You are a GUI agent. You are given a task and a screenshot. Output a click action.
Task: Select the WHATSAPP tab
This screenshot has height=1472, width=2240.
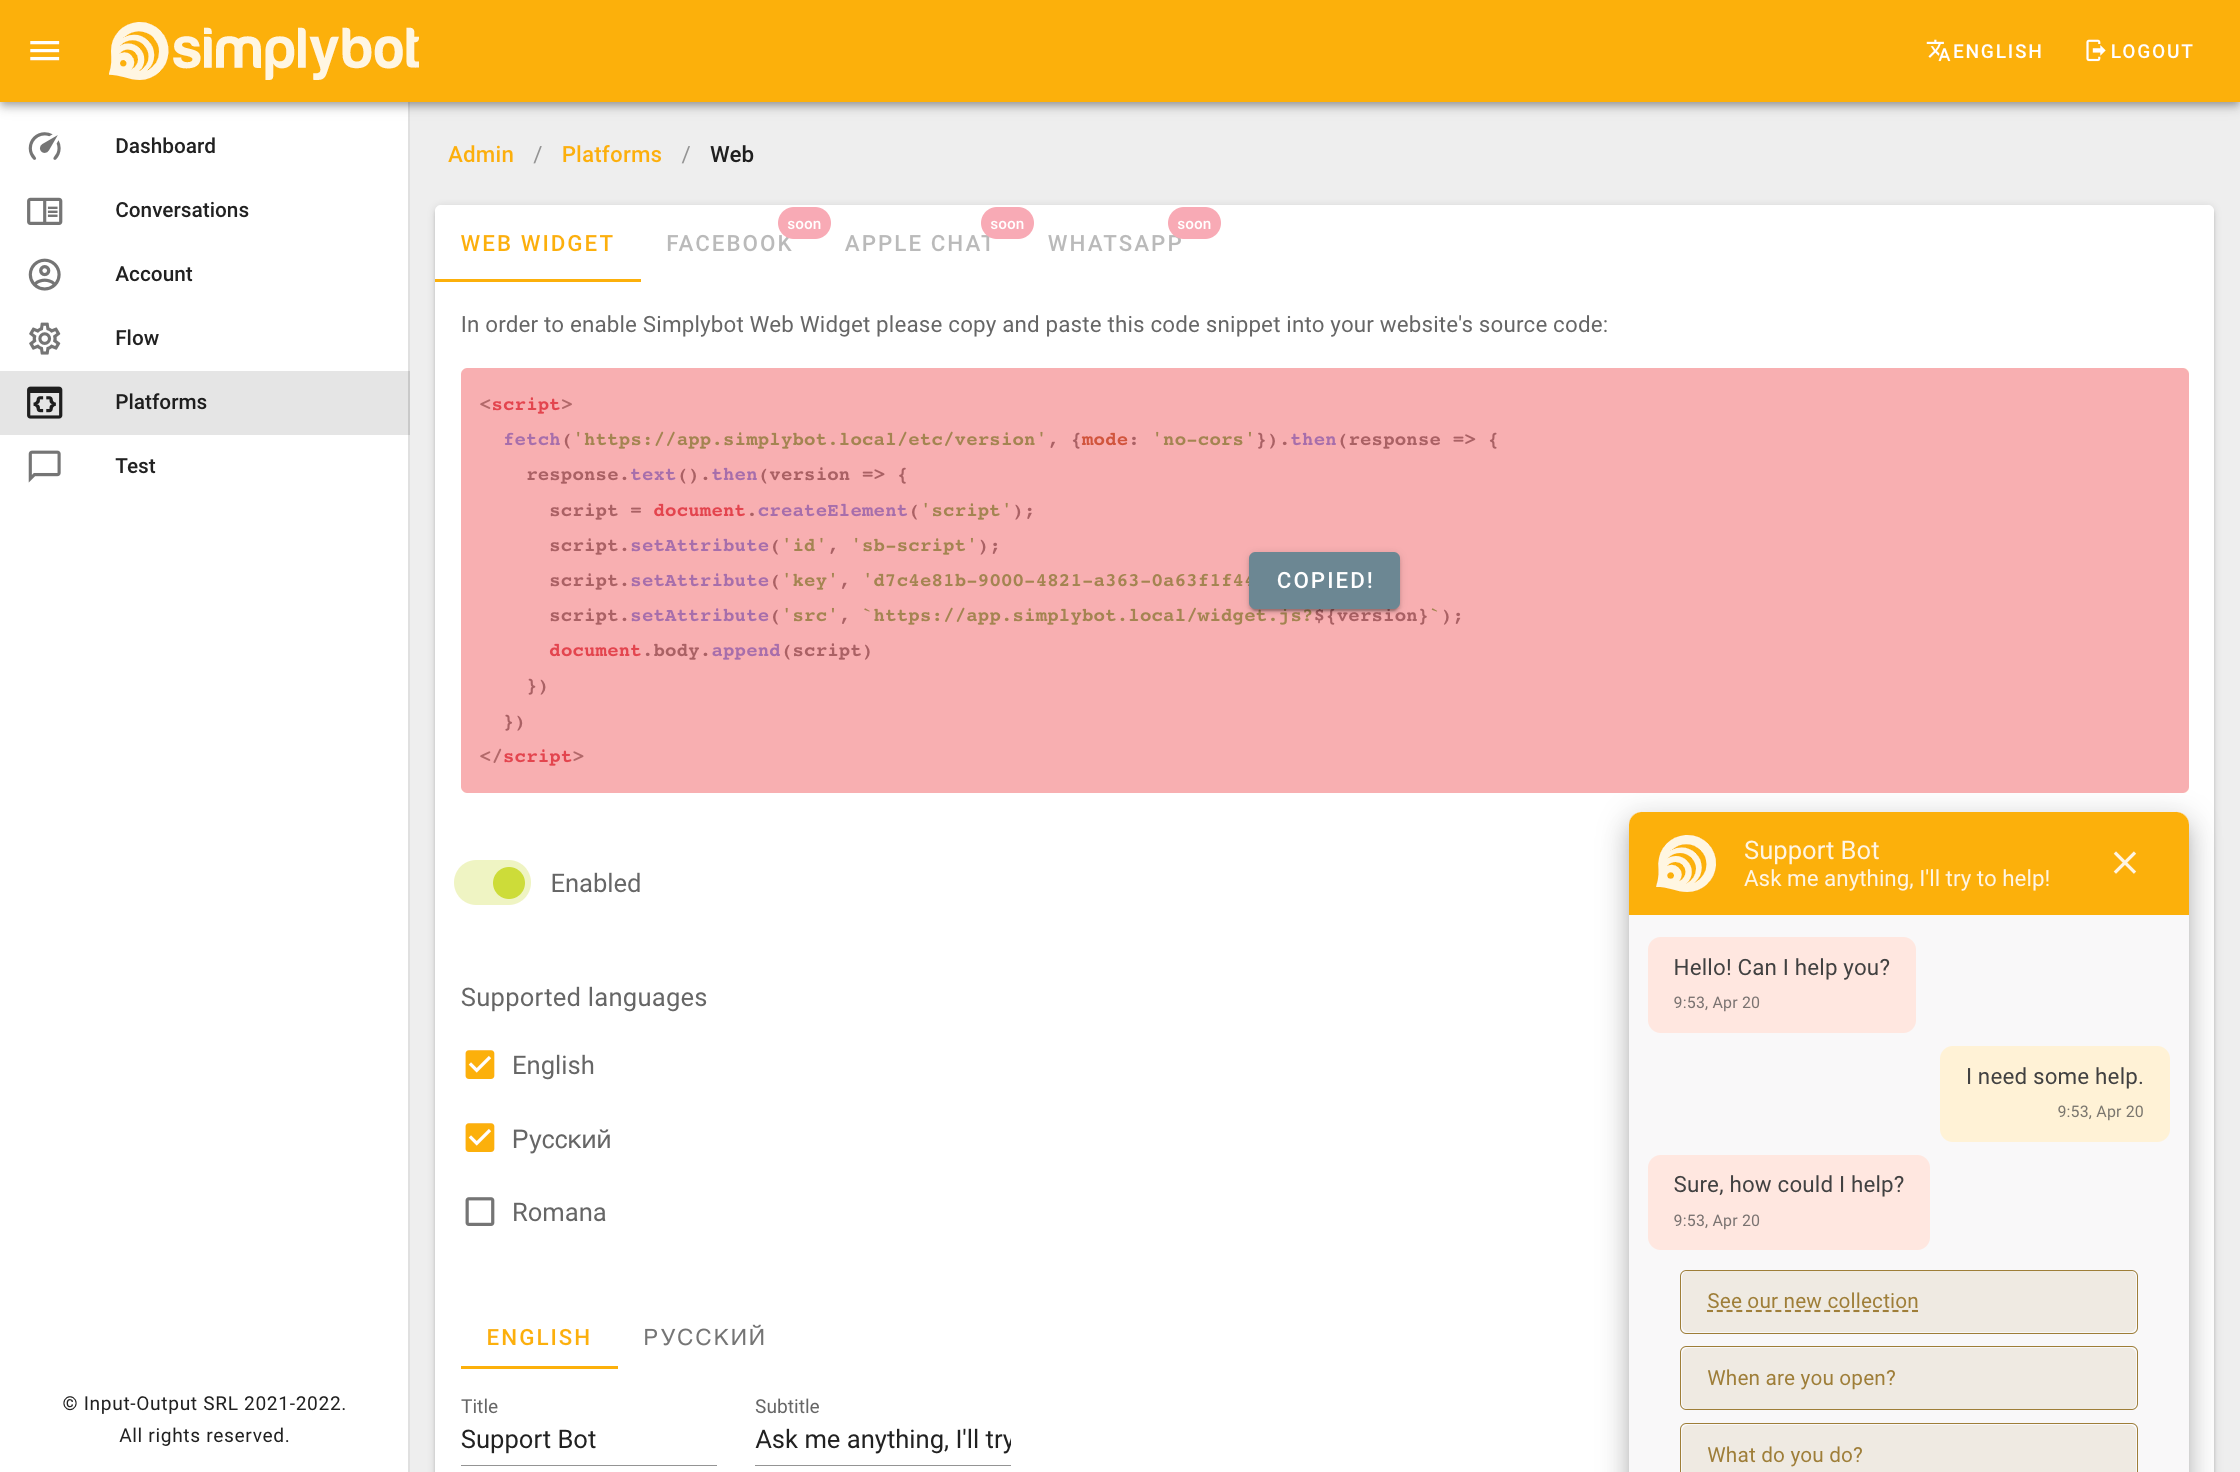1115,244
